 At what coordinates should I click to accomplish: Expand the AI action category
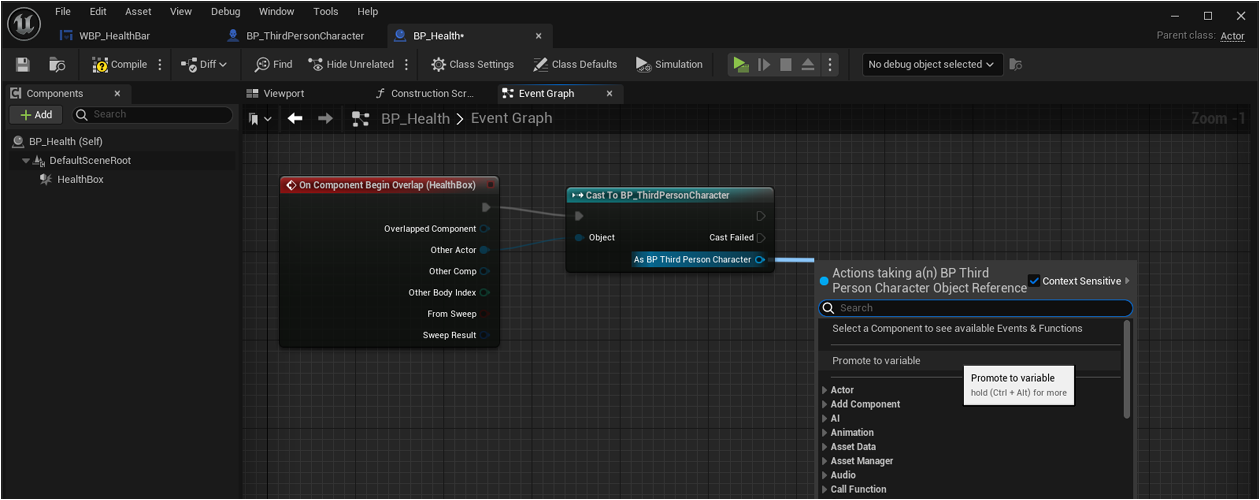click(x=825, y=419)
